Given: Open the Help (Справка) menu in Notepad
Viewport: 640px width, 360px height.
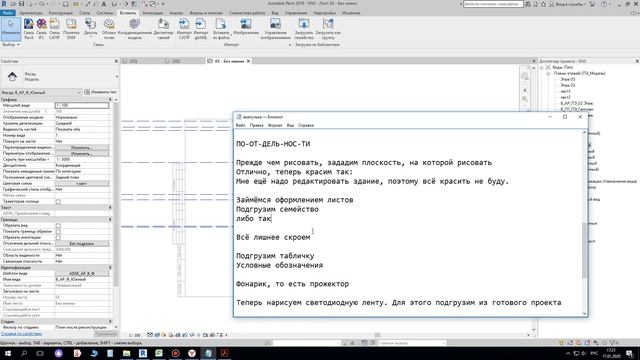Looking at the screenshot, I should 306,125.
